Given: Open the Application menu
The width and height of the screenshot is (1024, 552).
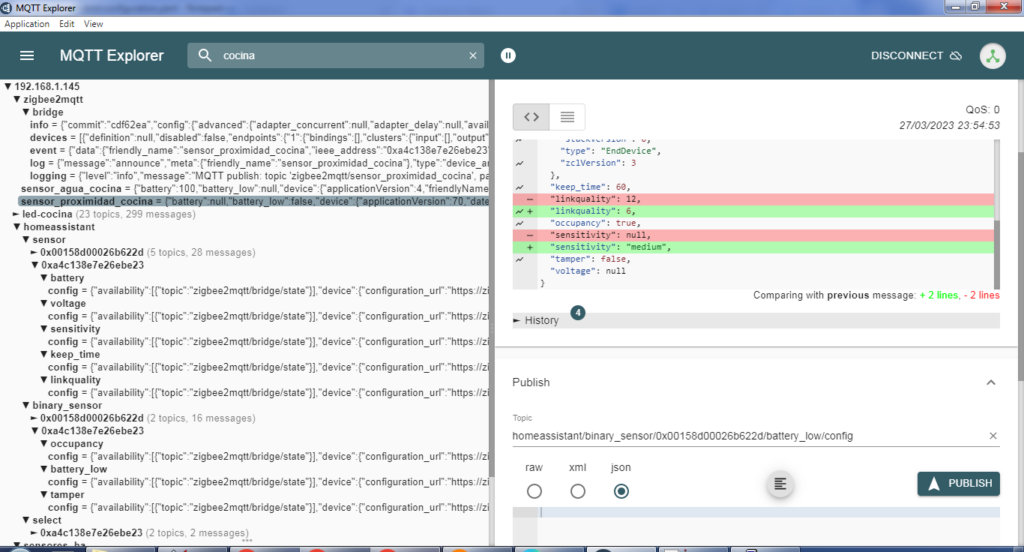Looking at the screenshot, I should 27,23.
